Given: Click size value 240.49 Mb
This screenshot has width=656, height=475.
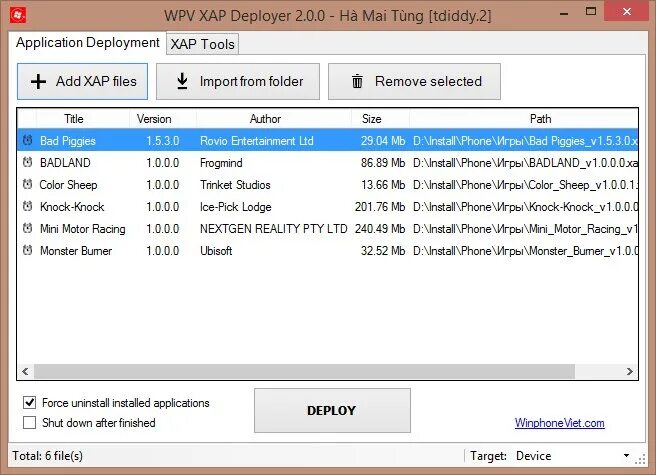Looking at the screenshot, I should 380,229.
